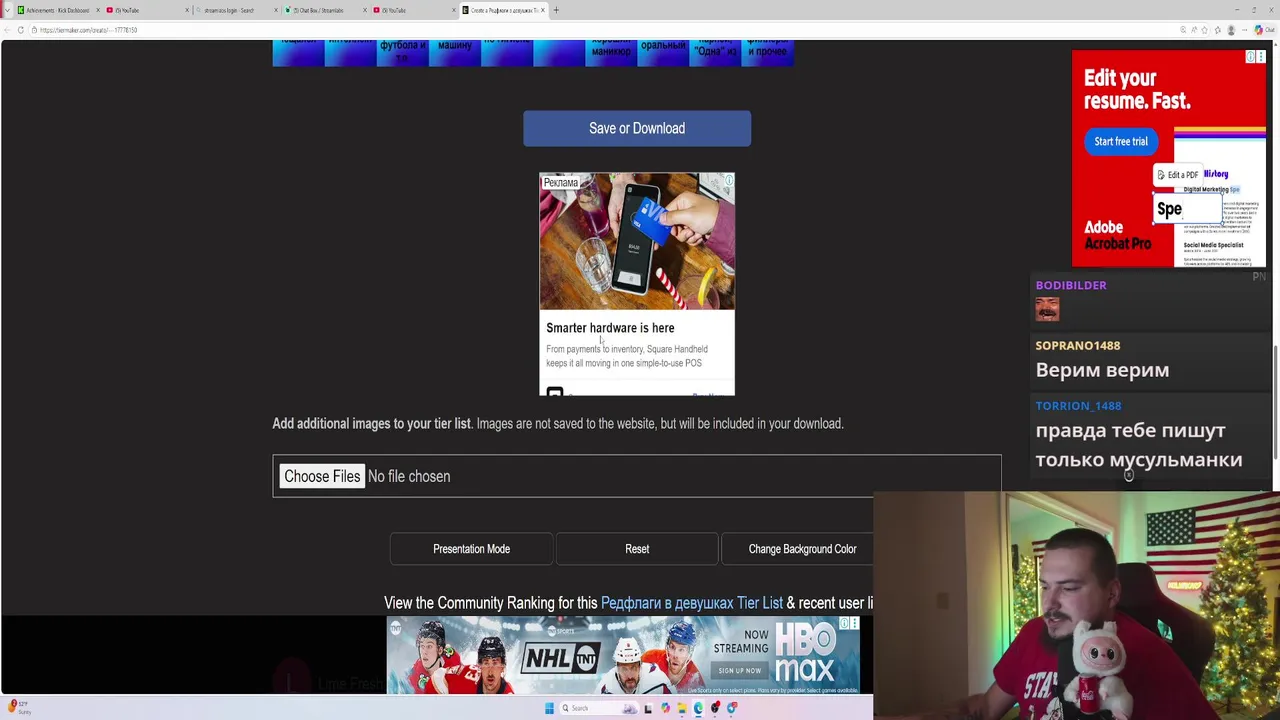Click the Square Handheld ad image

(637, 241)
